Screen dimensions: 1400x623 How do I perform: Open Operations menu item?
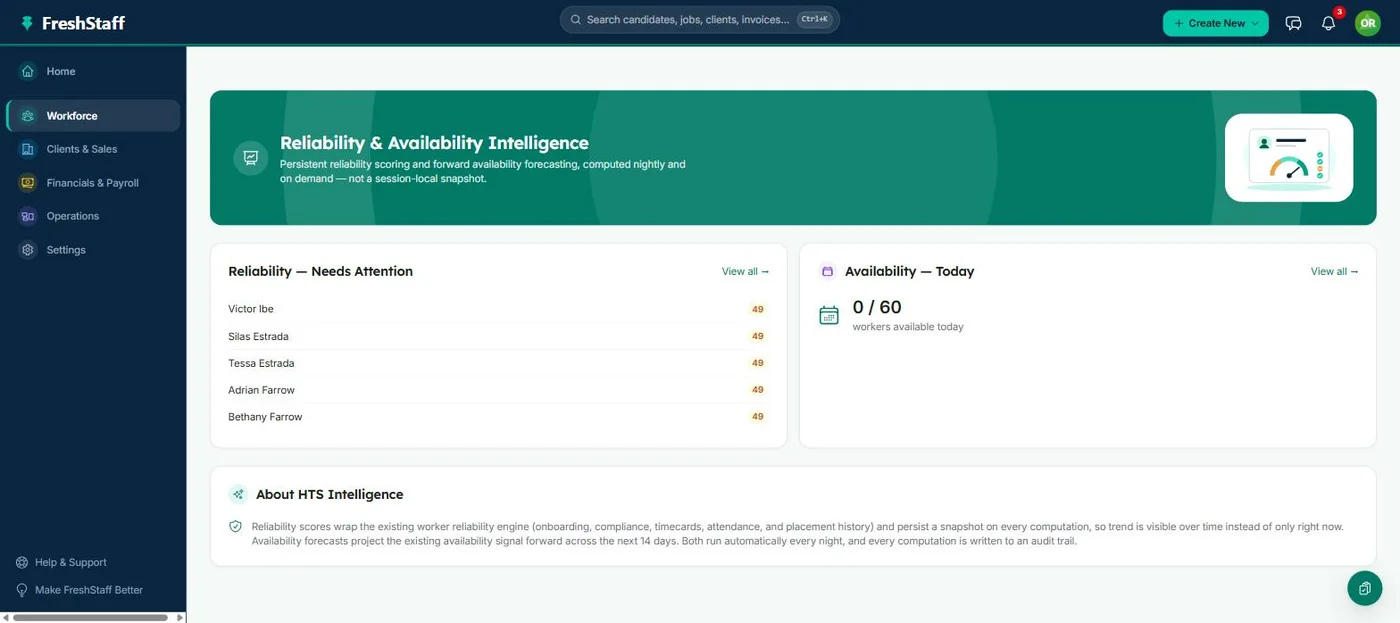click(93, 216)
